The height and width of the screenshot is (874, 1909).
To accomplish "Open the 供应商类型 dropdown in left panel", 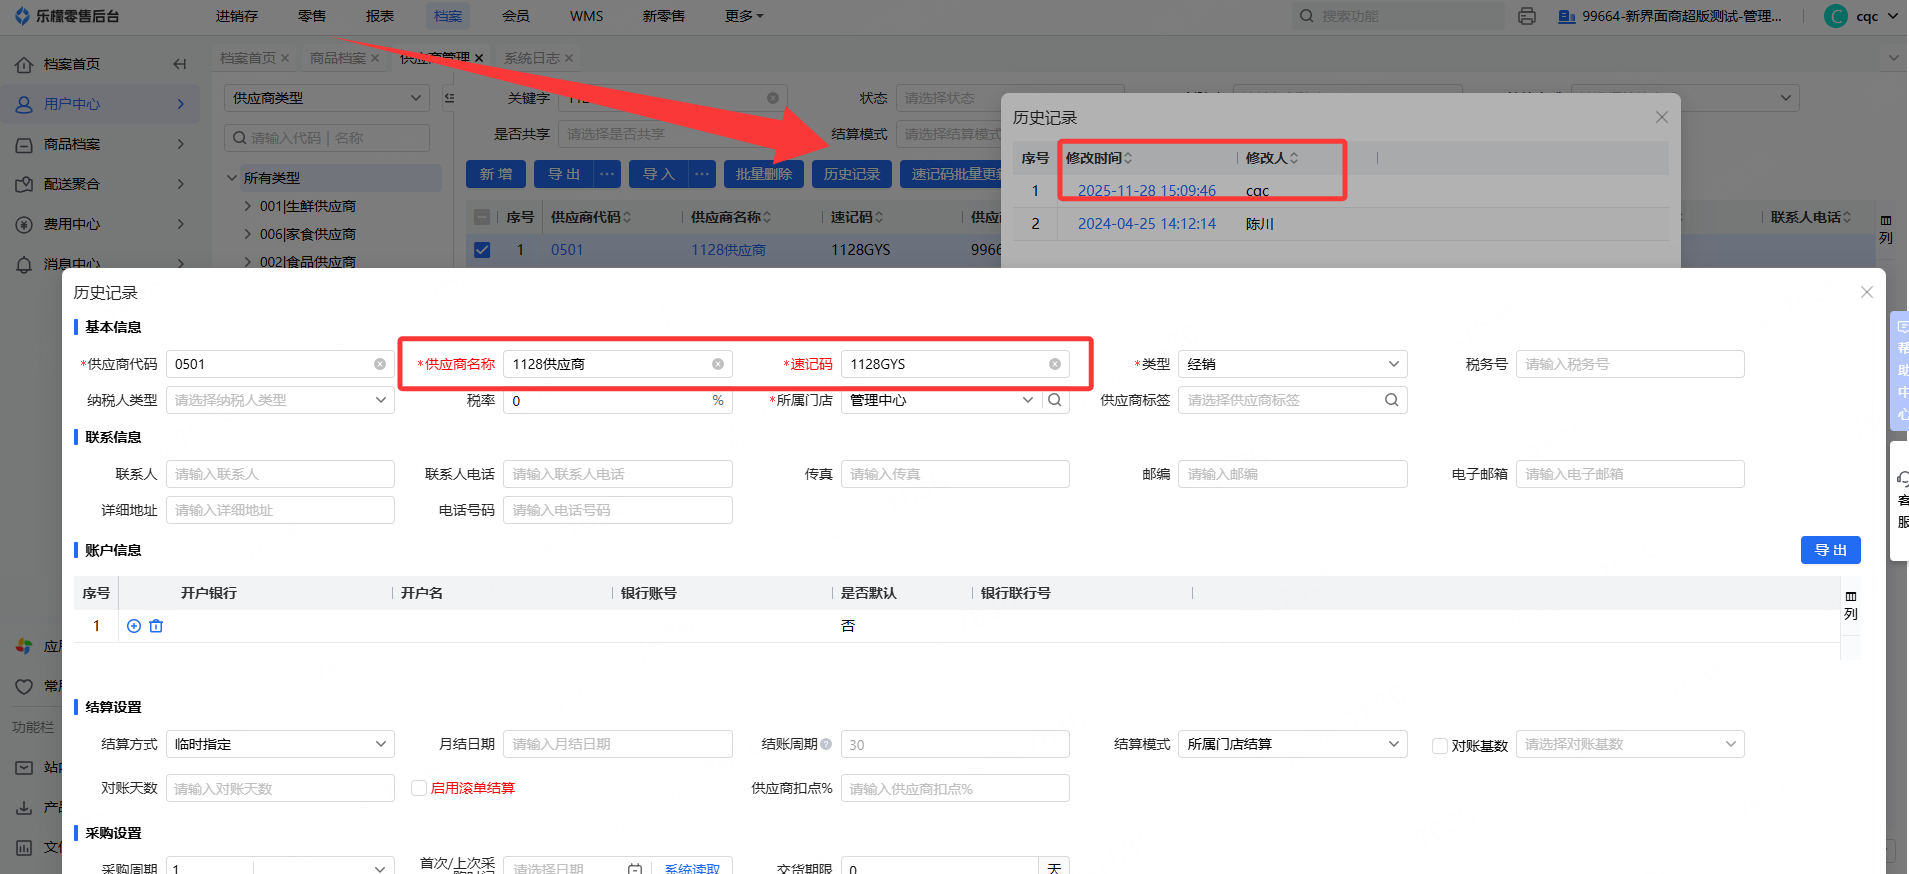I will coord(326,98).
